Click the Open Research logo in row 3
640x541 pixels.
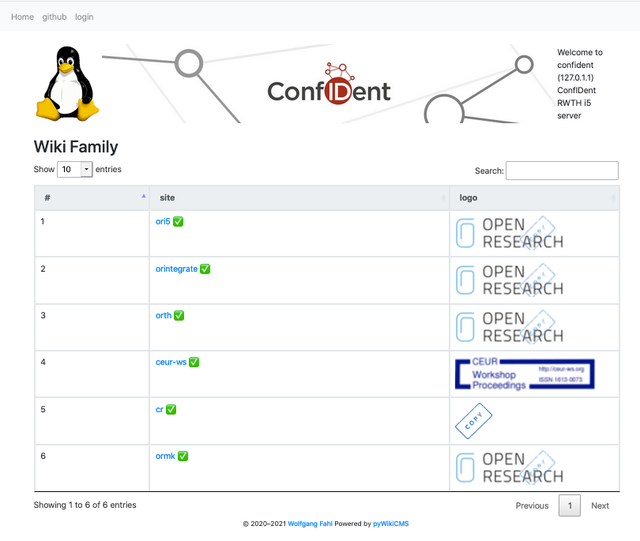[x=509, y=327]
